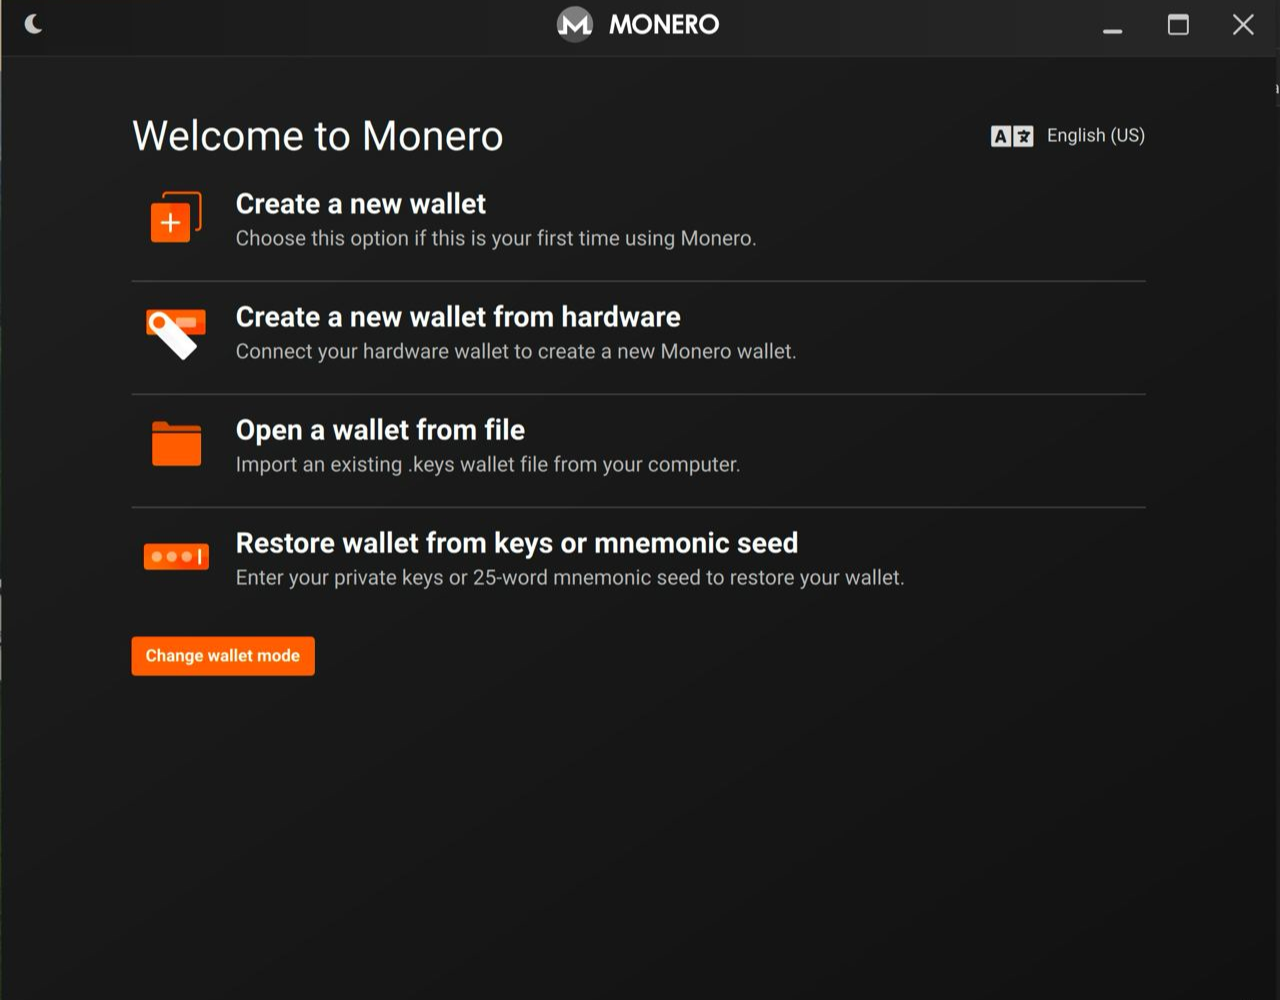Click the hardware wallet USB key icon

tap(175, 333)
